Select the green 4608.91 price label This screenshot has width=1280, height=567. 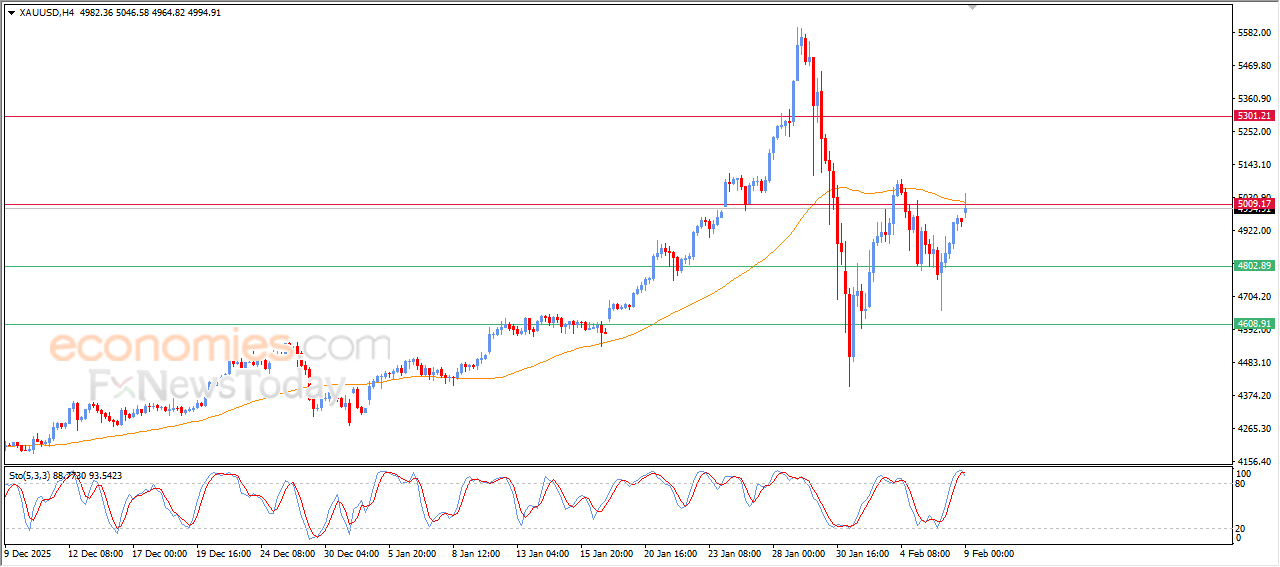pos(1254,324)
